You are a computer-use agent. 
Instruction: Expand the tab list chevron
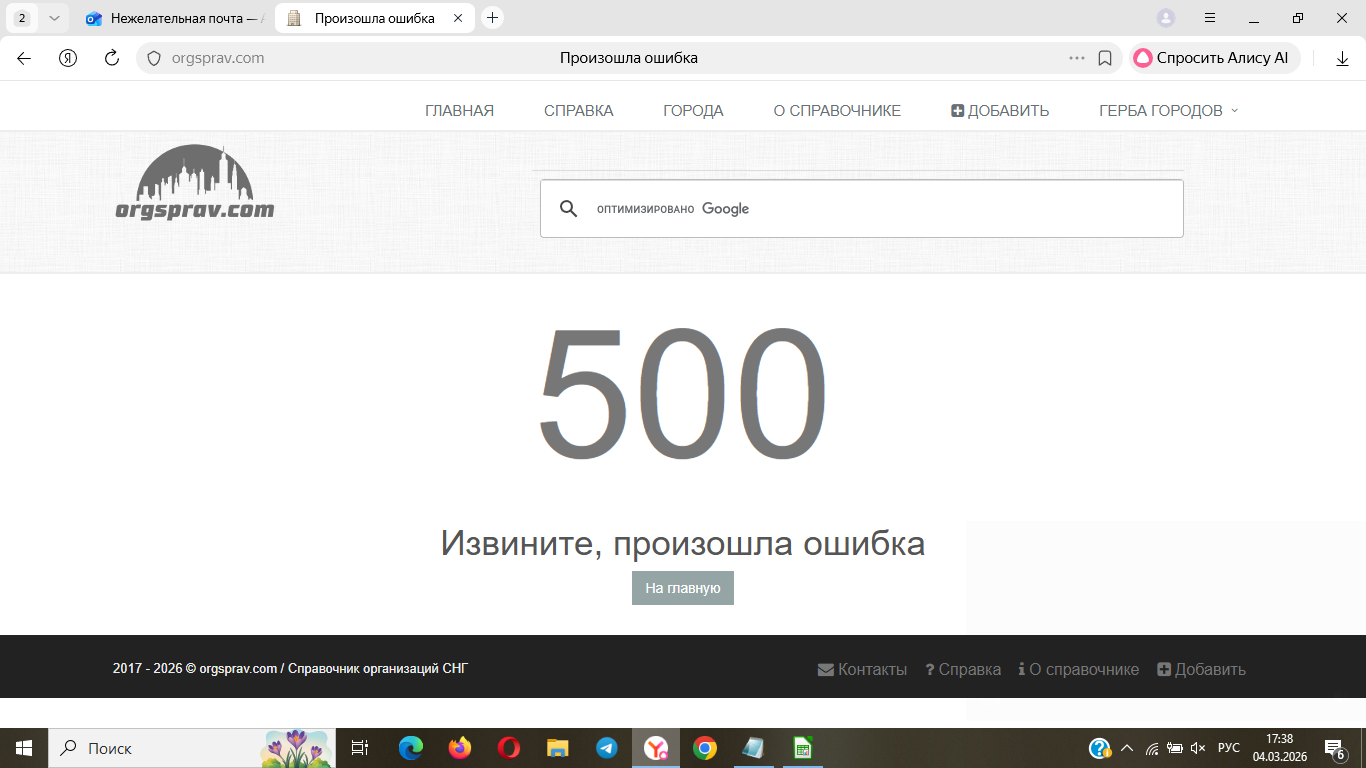(x=54, y=18)
